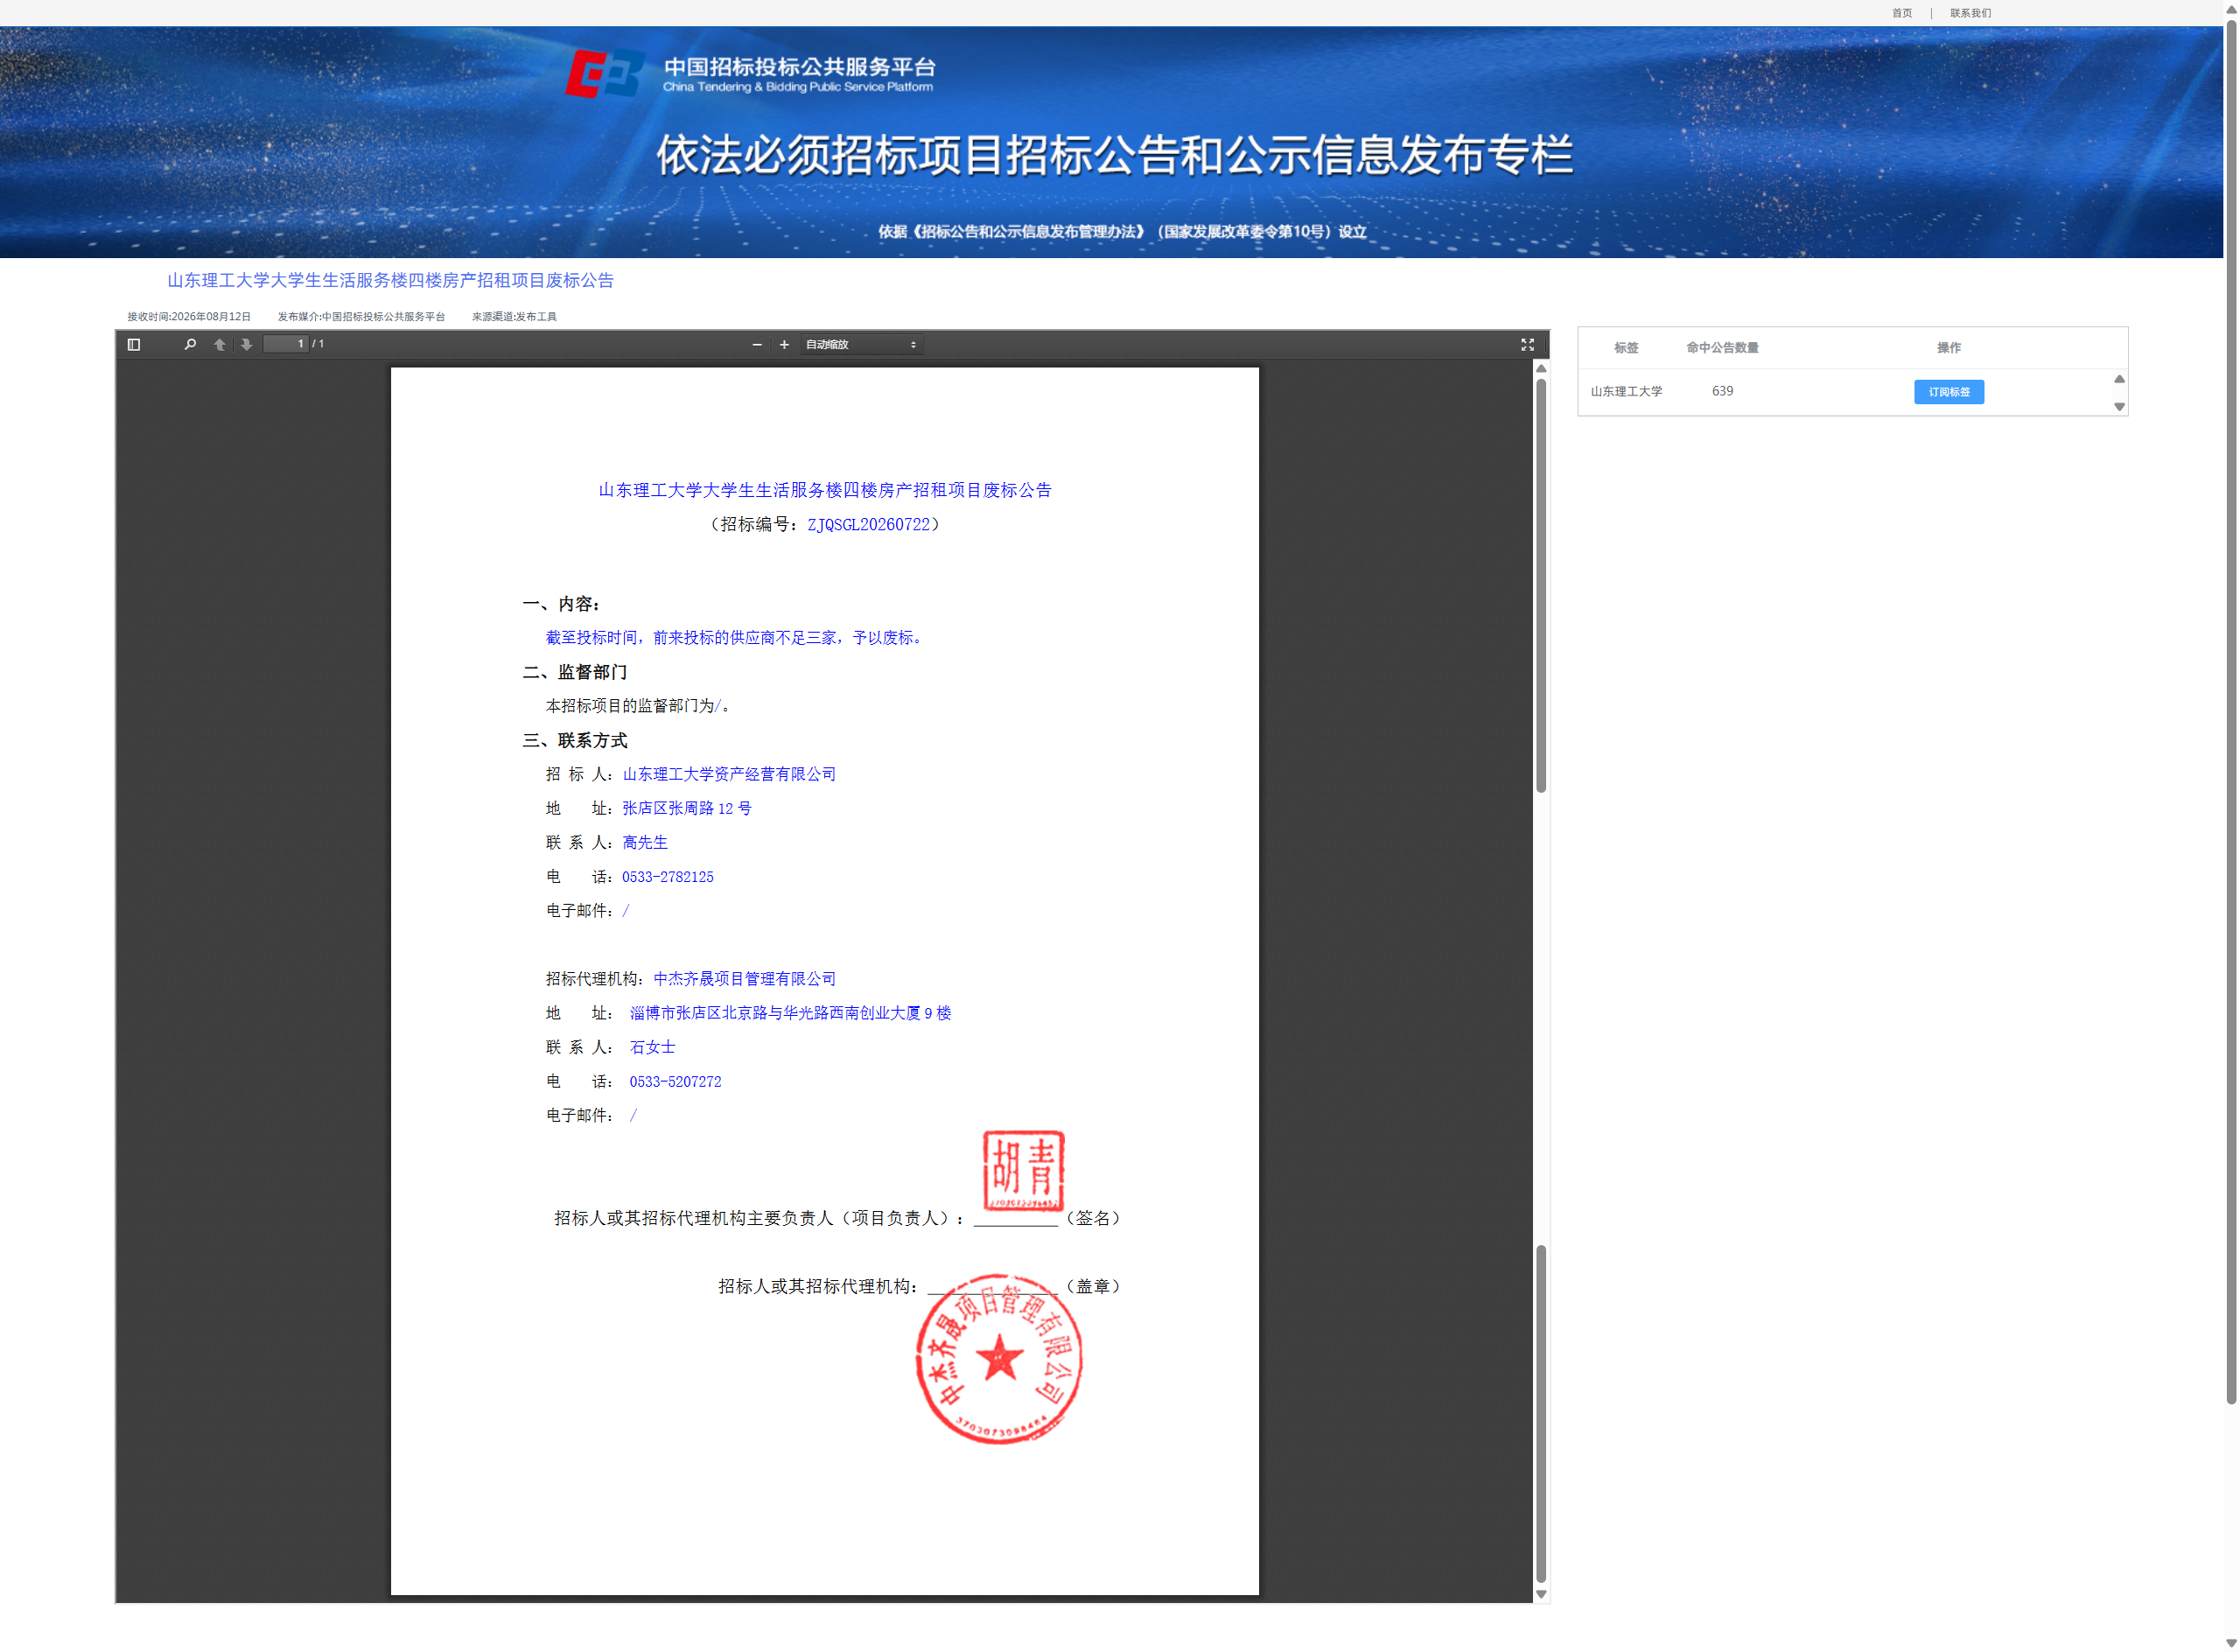Switch PDF viewer to presentation fullscreen mode
Image resolution: width=2240 pixels, height=1652 pixels.
pos(1527,345)
